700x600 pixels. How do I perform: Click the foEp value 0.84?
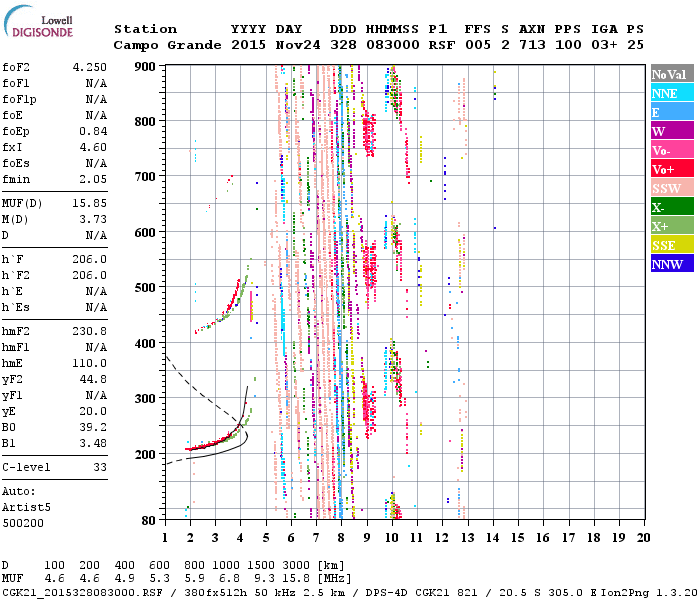[93, 131]
